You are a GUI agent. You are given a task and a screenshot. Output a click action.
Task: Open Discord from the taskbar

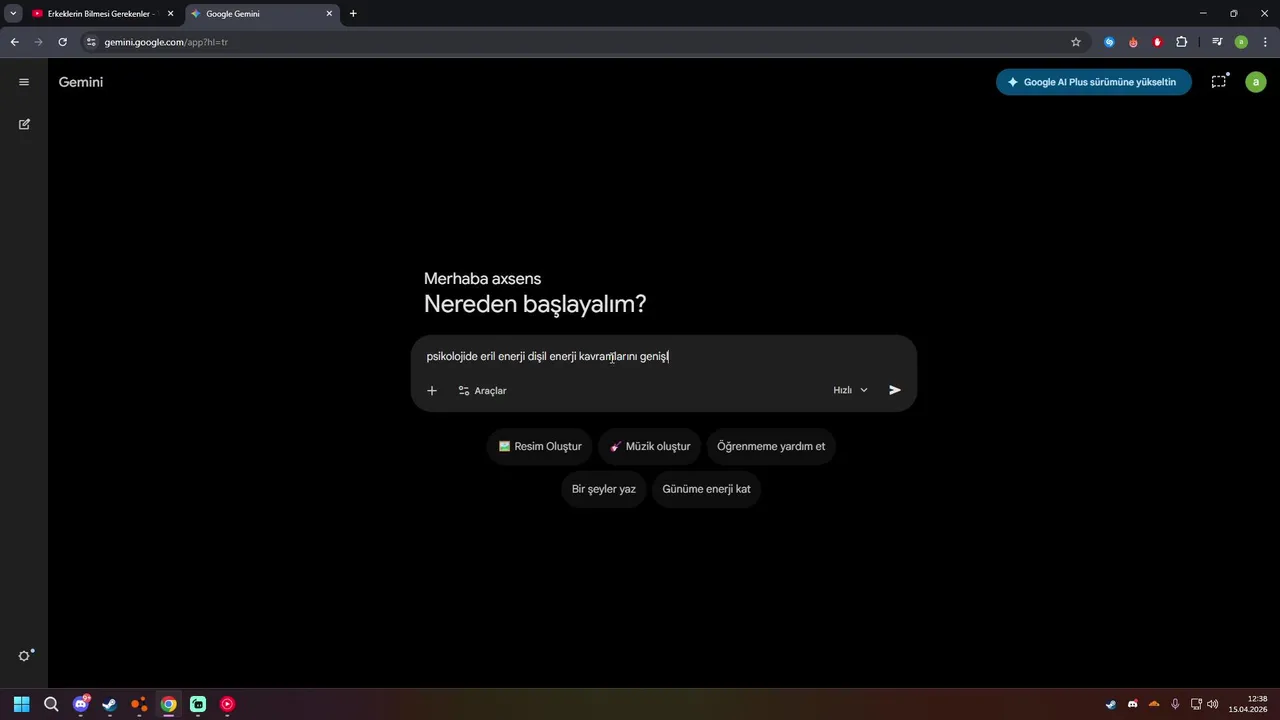(x=81, y=704)
